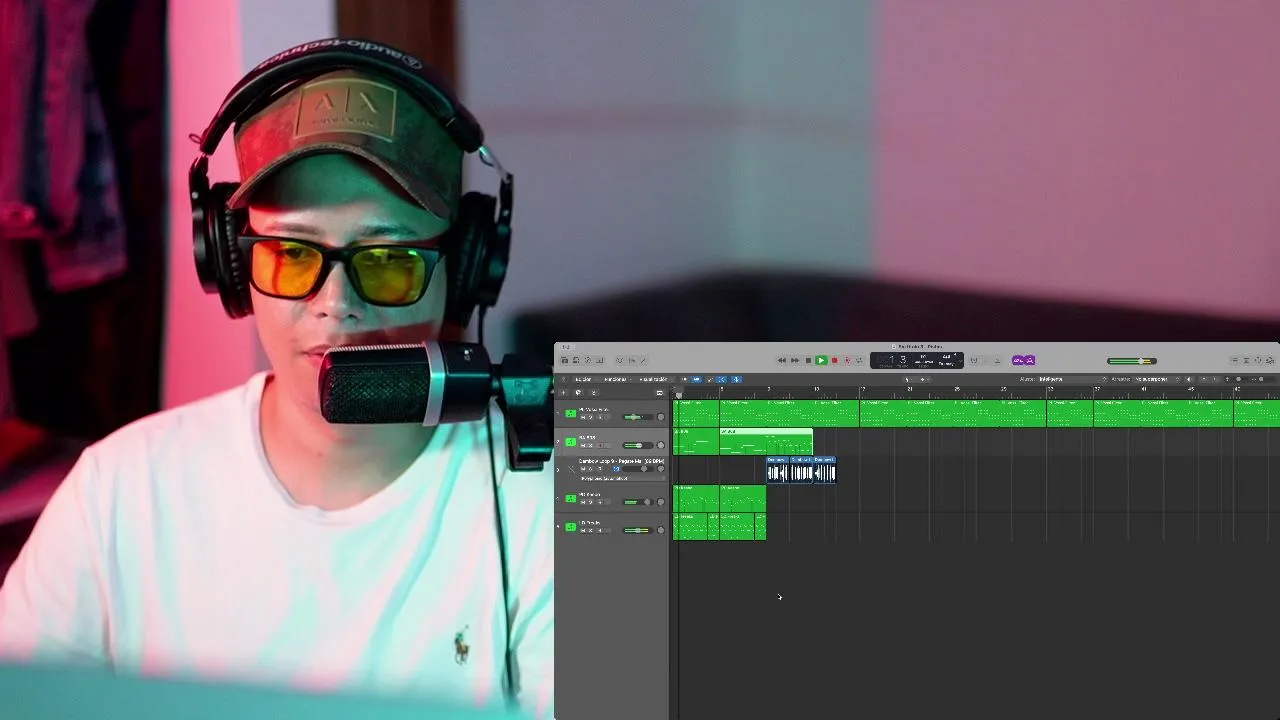Viewport: 1280px width, 720px height.
Task: Select the Cumbow Loop 9 audio track name
Action: click(621, 461)
